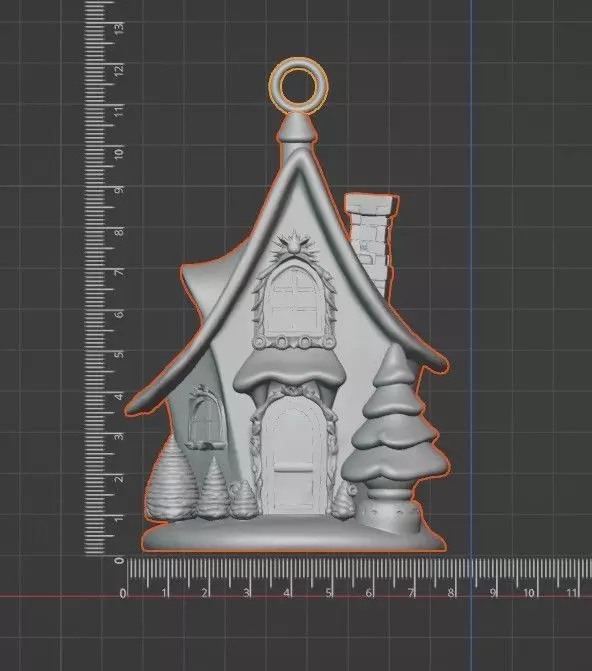Click the arched front door of the house
The width and height of the screenshot is (592, 671).
click(294, 457)
